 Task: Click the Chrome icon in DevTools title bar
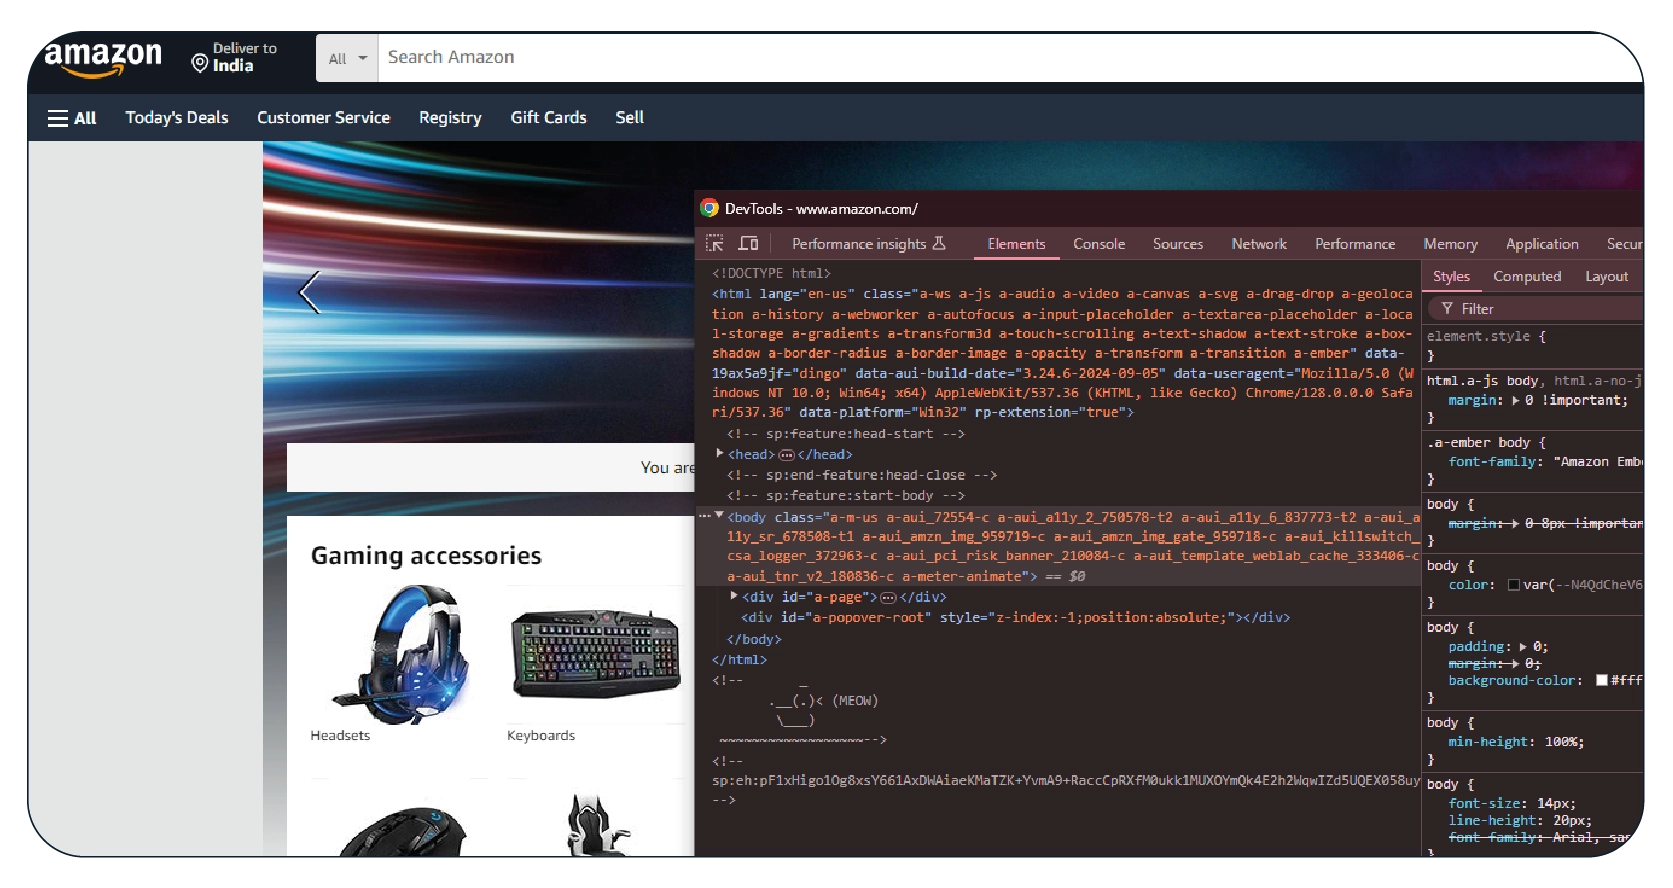point(710,208)
